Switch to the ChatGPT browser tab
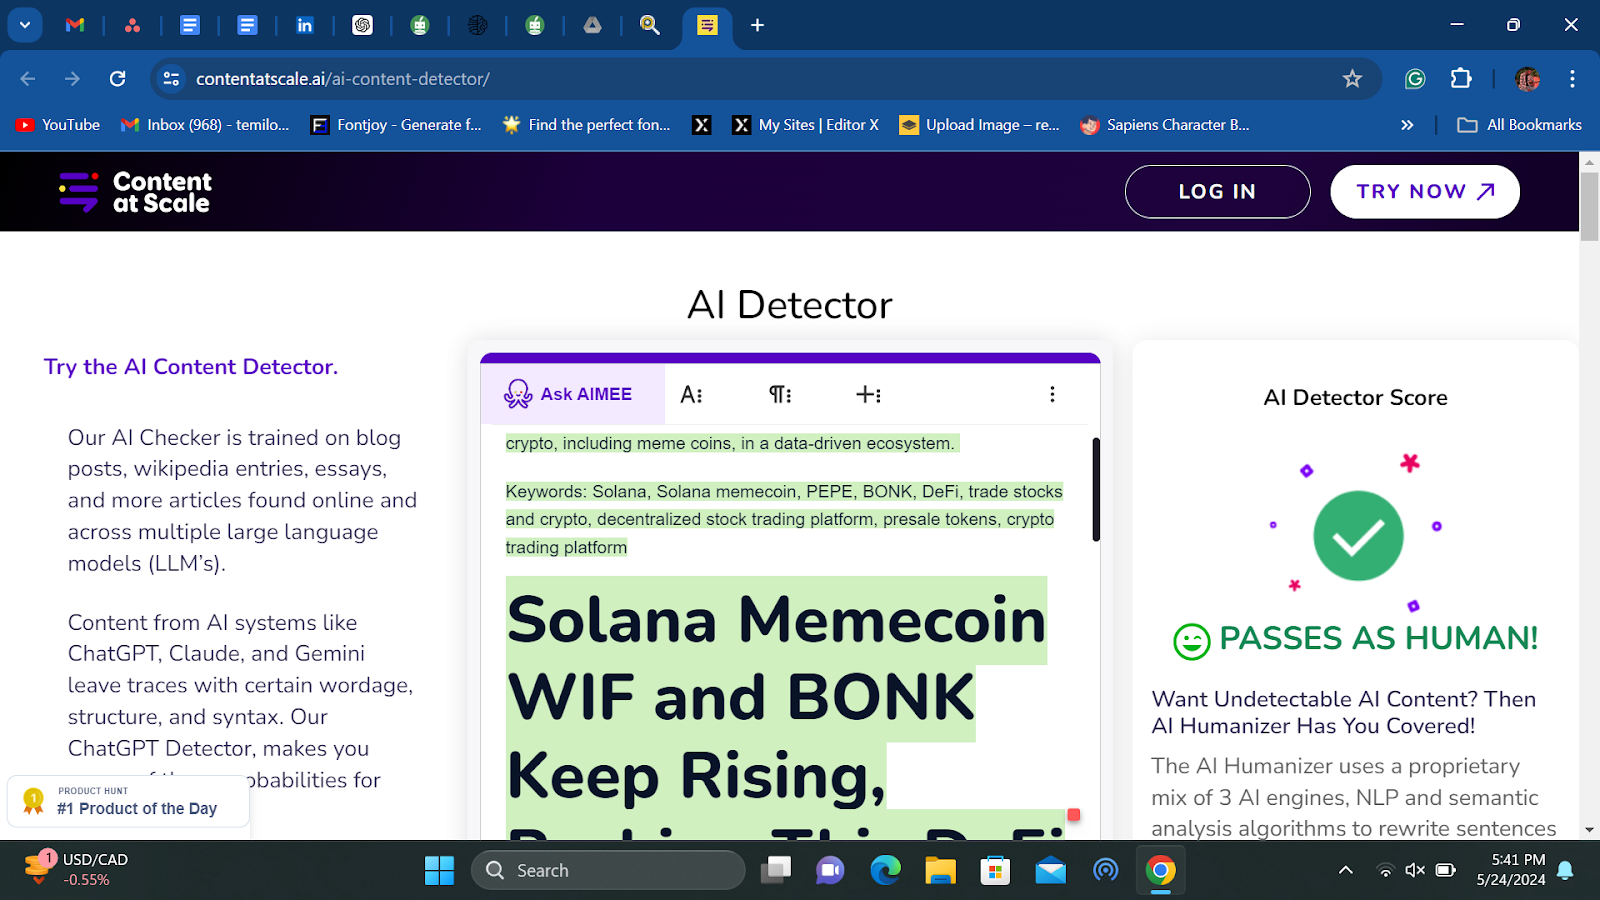The height and width of the screenshot is (900, 1600). (x=362, y=25)
